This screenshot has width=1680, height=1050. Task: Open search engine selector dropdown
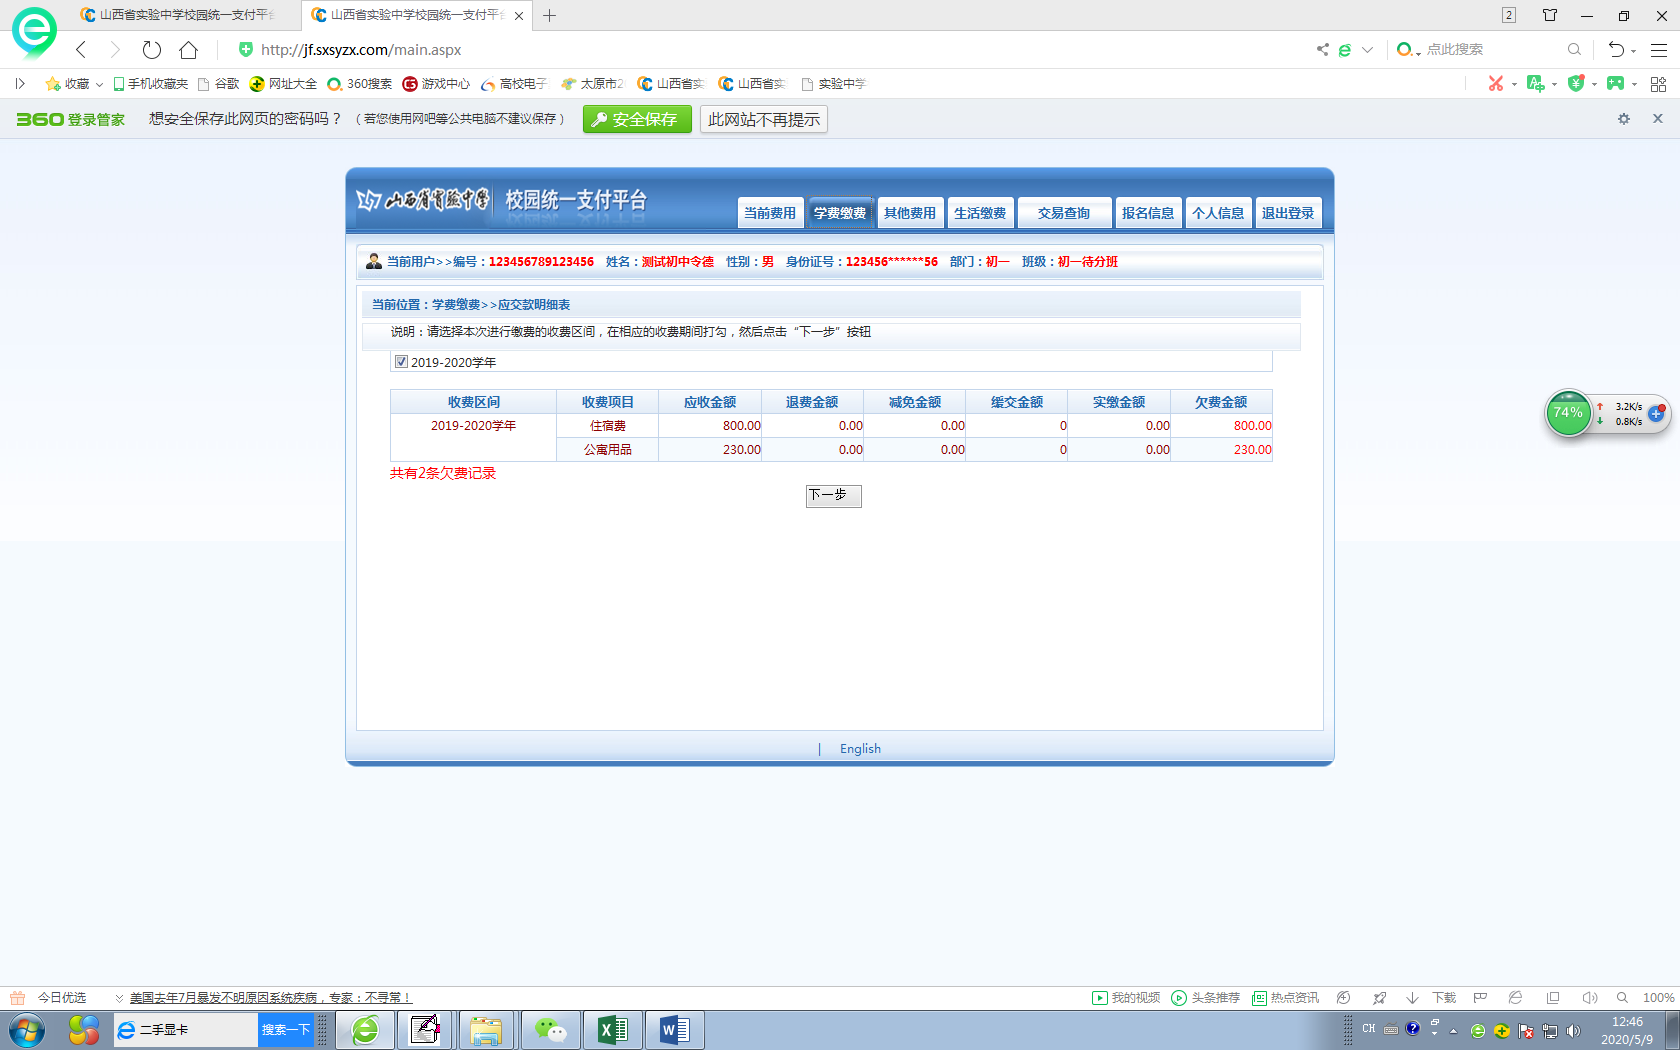click(1408, 49)
